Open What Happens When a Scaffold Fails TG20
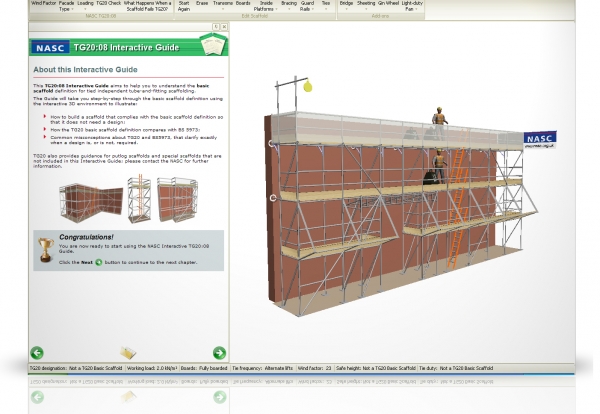 [147, 6]
